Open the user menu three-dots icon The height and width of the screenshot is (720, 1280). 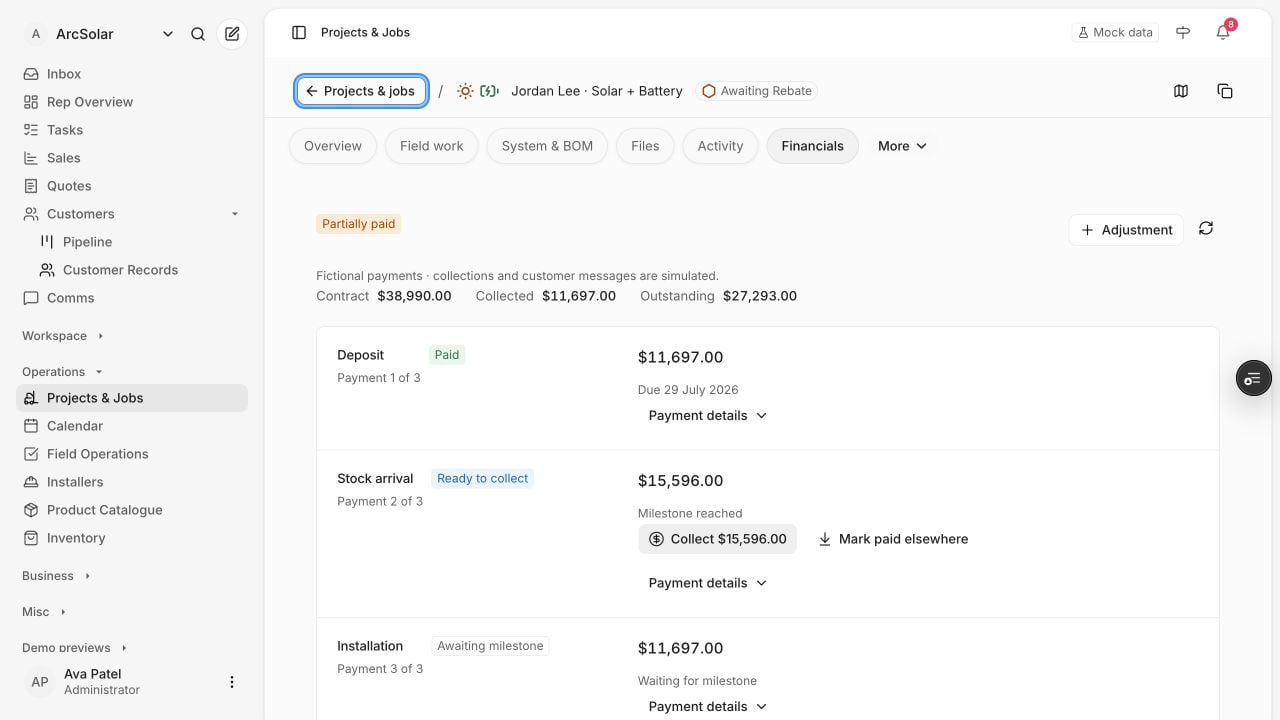[x=232, y=682]
